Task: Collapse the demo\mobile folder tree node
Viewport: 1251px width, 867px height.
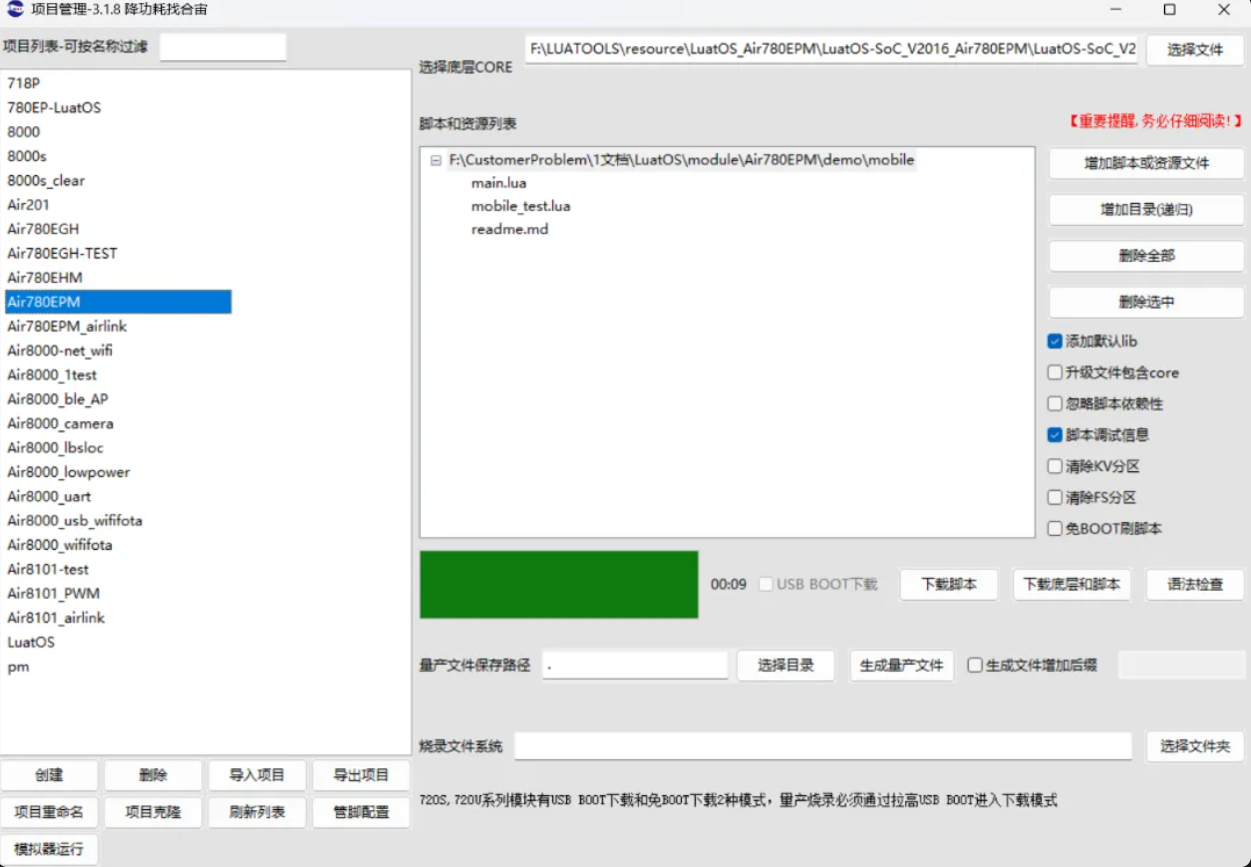Action: [x=435, y=160]
